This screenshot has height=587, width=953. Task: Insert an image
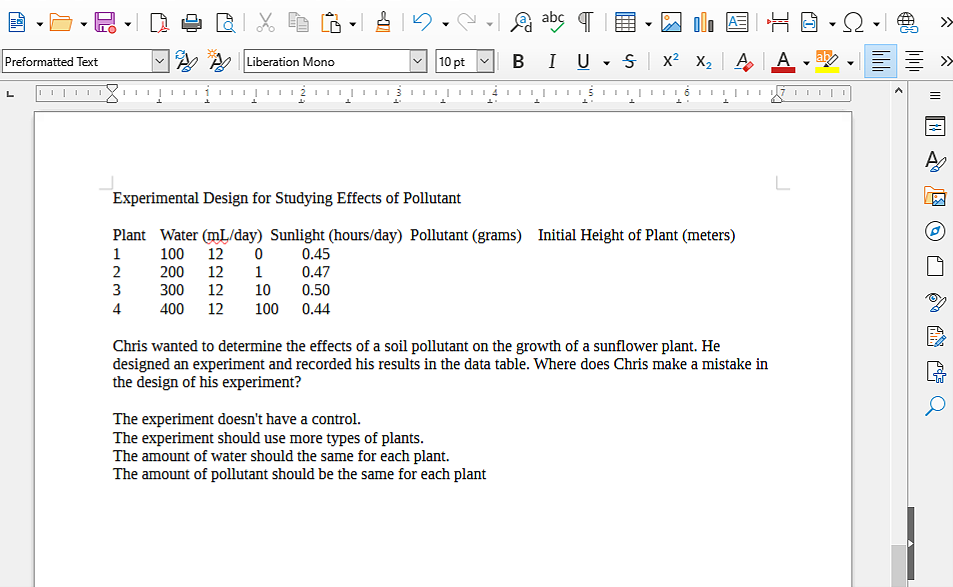coord(671,23)
